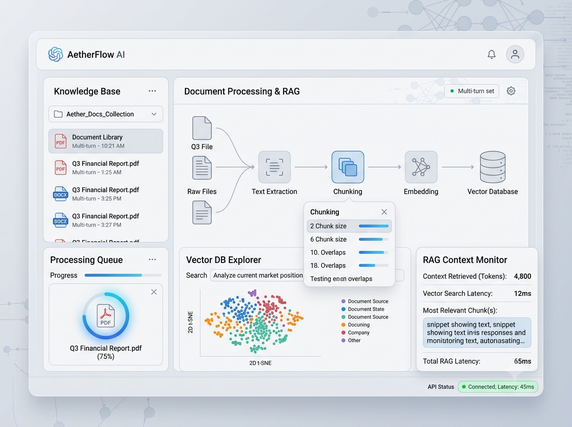The image size is (572, 427).
Task: Open Processing Queue three-dot menu
Action: point(152,260)
